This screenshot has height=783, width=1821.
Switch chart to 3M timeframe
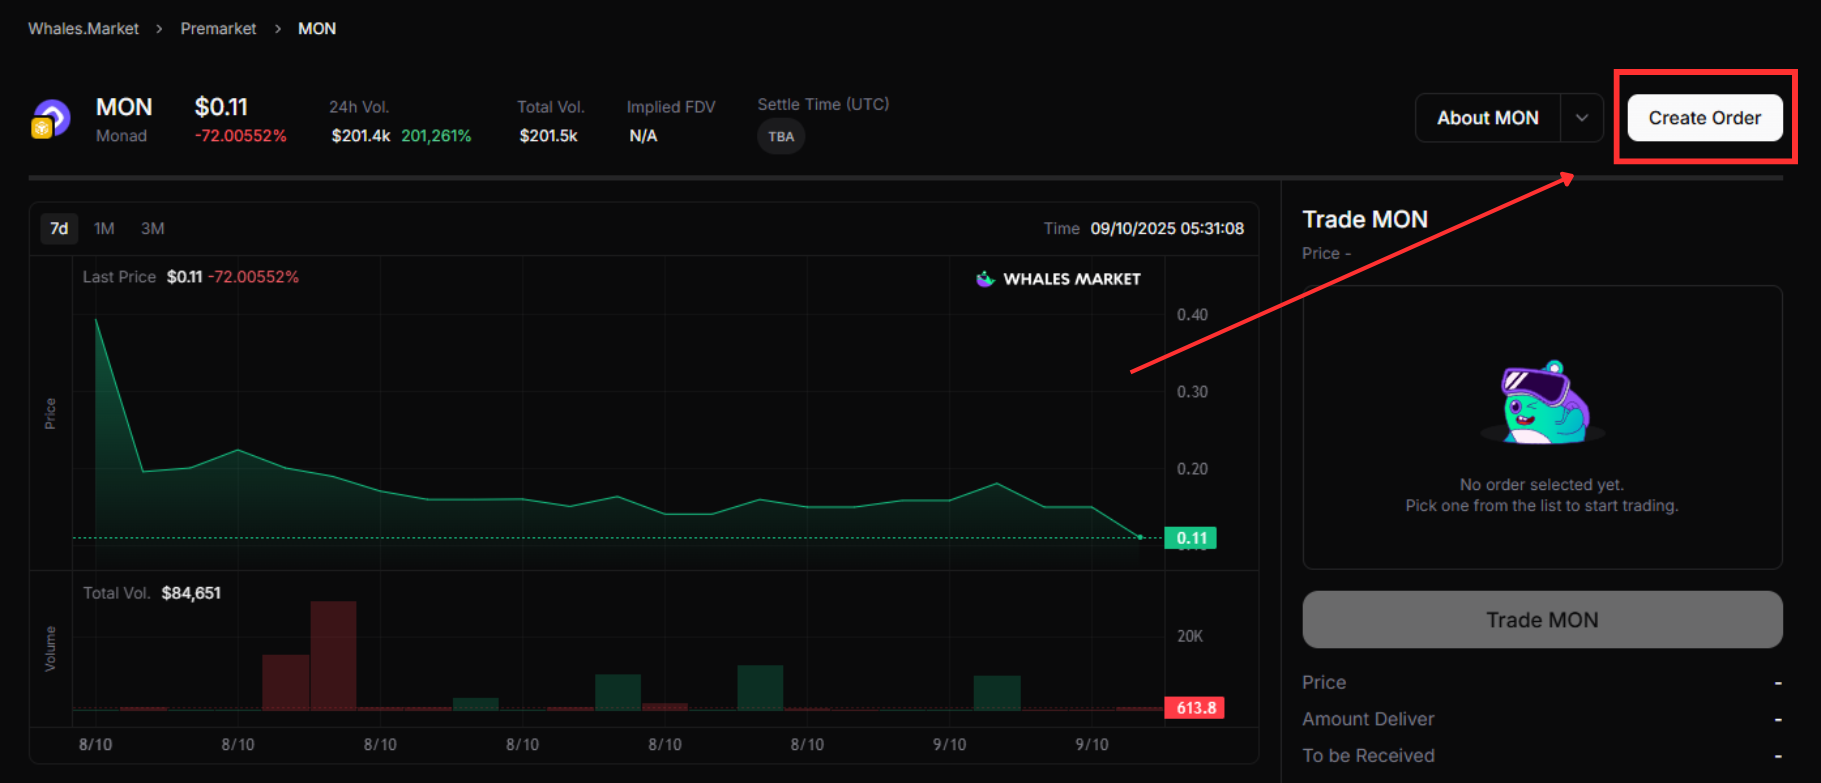point(152,229)
